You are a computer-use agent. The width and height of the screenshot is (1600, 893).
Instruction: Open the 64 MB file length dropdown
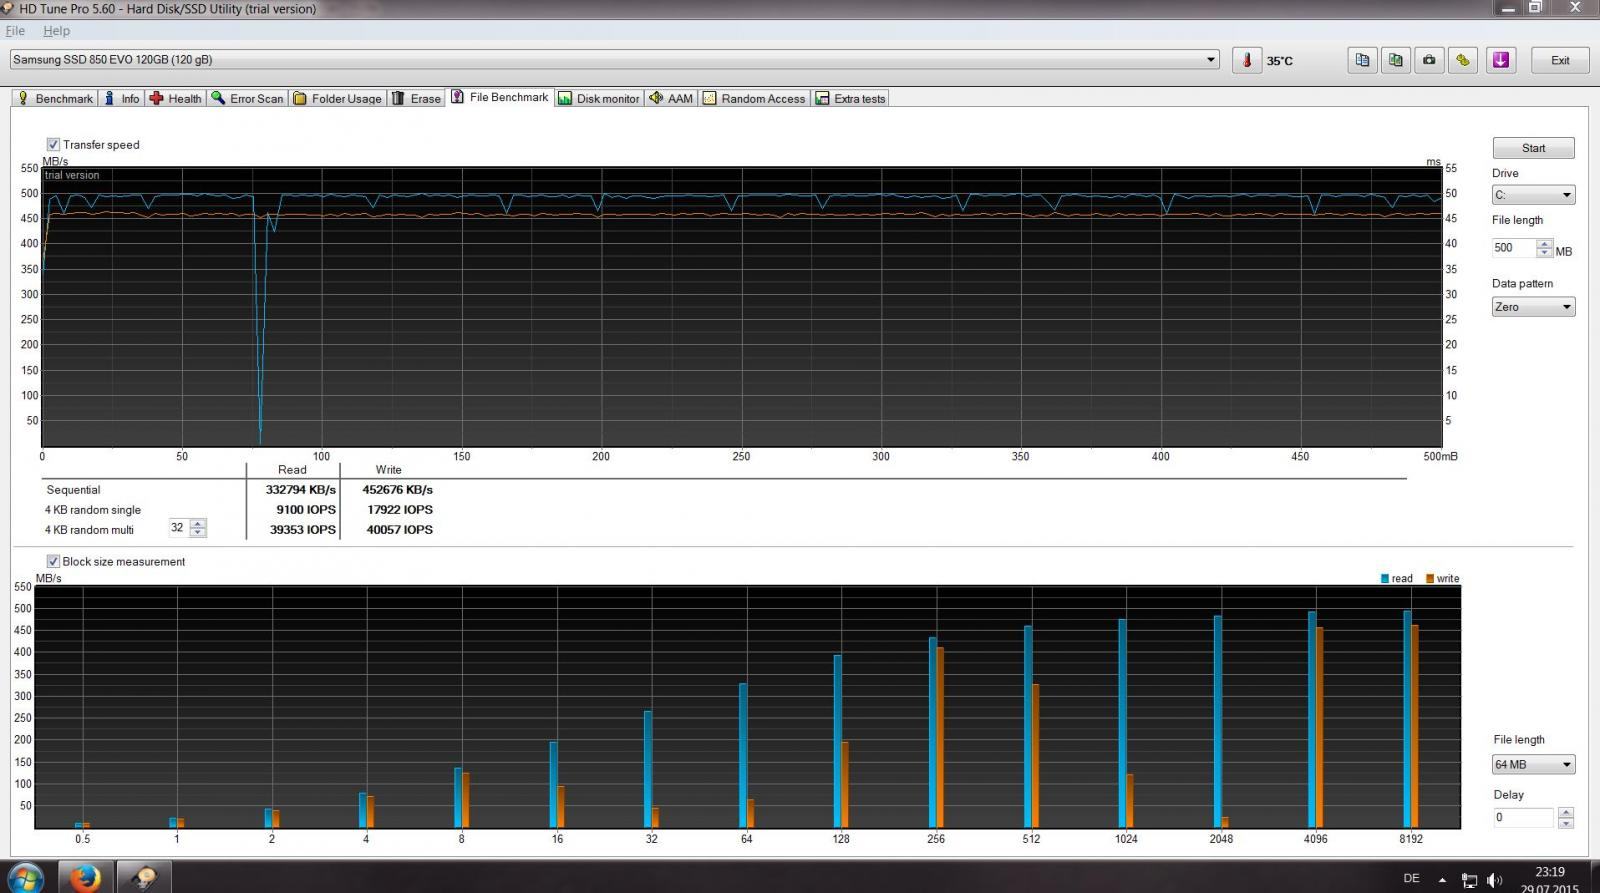tap(1533, 765)
